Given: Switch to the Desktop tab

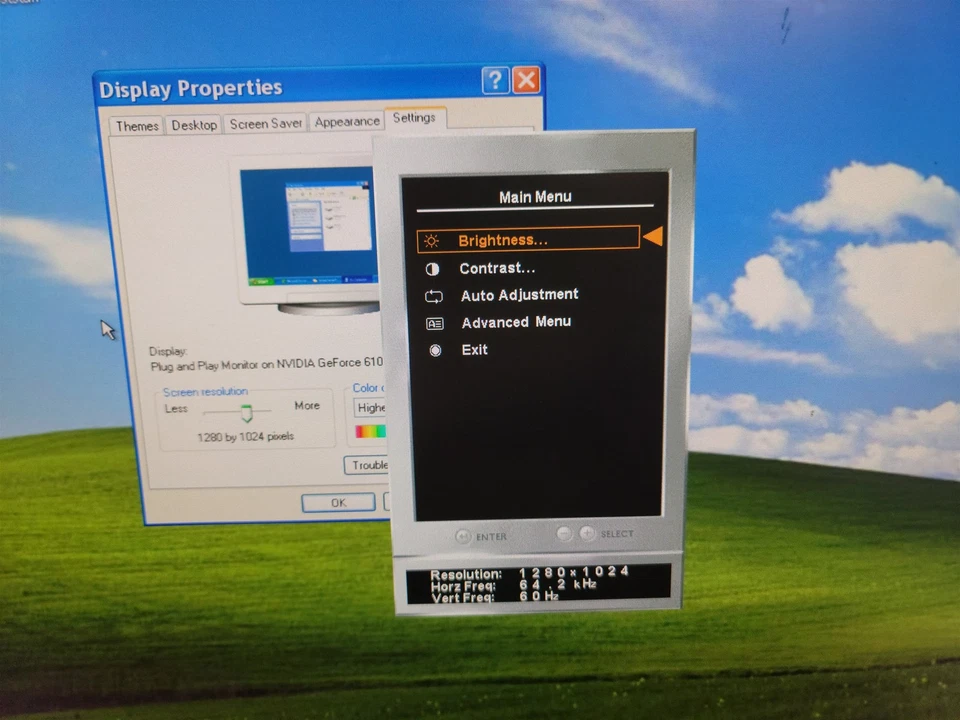Looking at the screenshot, I should (x=194, y=125).
